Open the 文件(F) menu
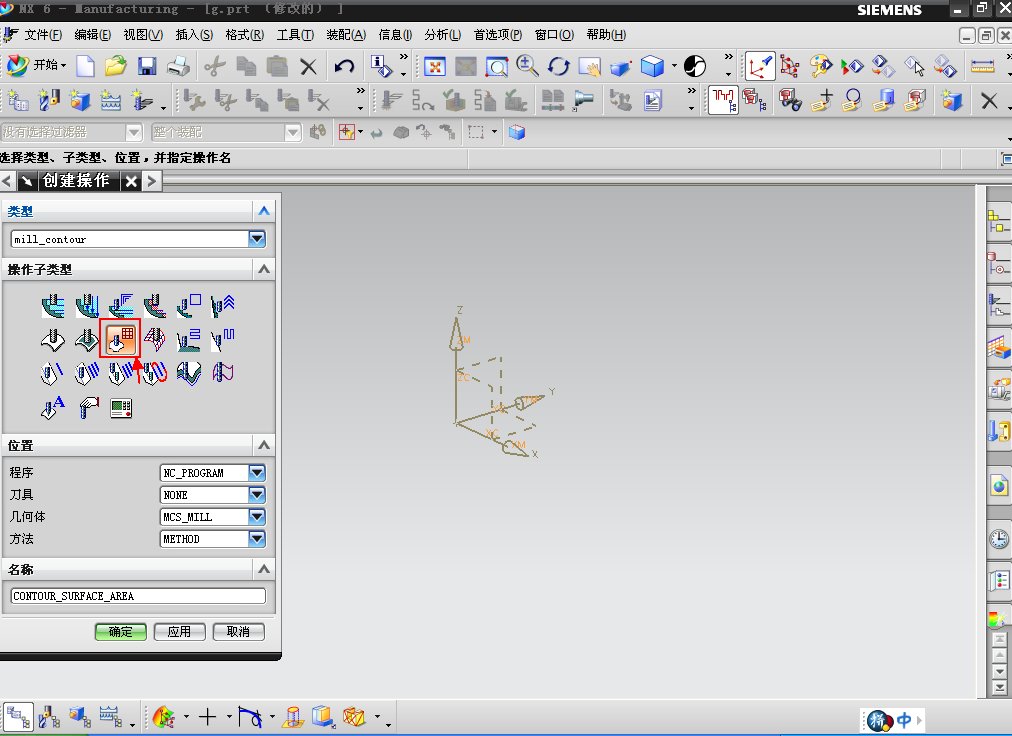The width and height of the screenshot is (1012, 736). click(43, 35)
